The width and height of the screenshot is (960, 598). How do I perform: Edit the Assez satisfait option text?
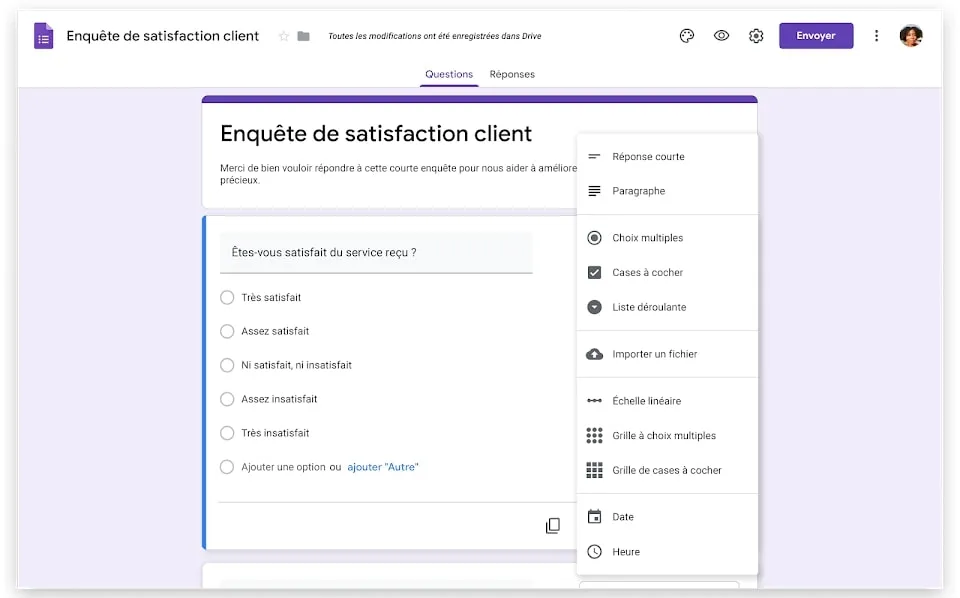275,331
